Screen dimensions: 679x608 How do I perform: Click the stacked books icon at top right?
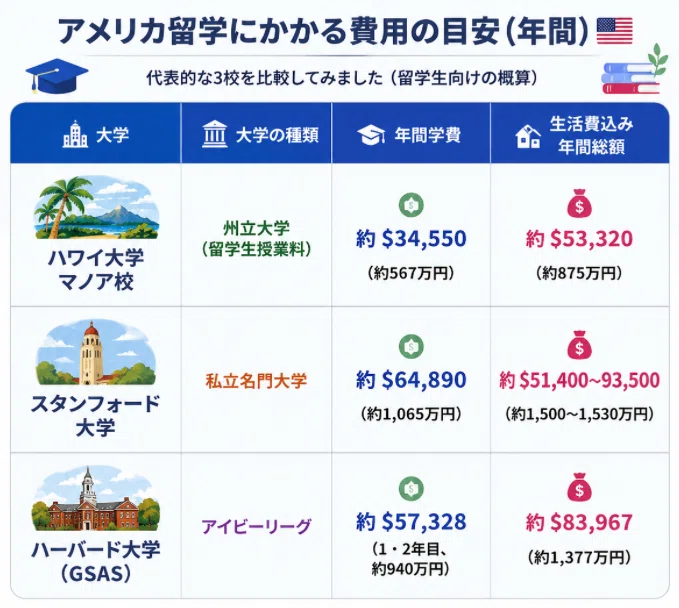632,74
